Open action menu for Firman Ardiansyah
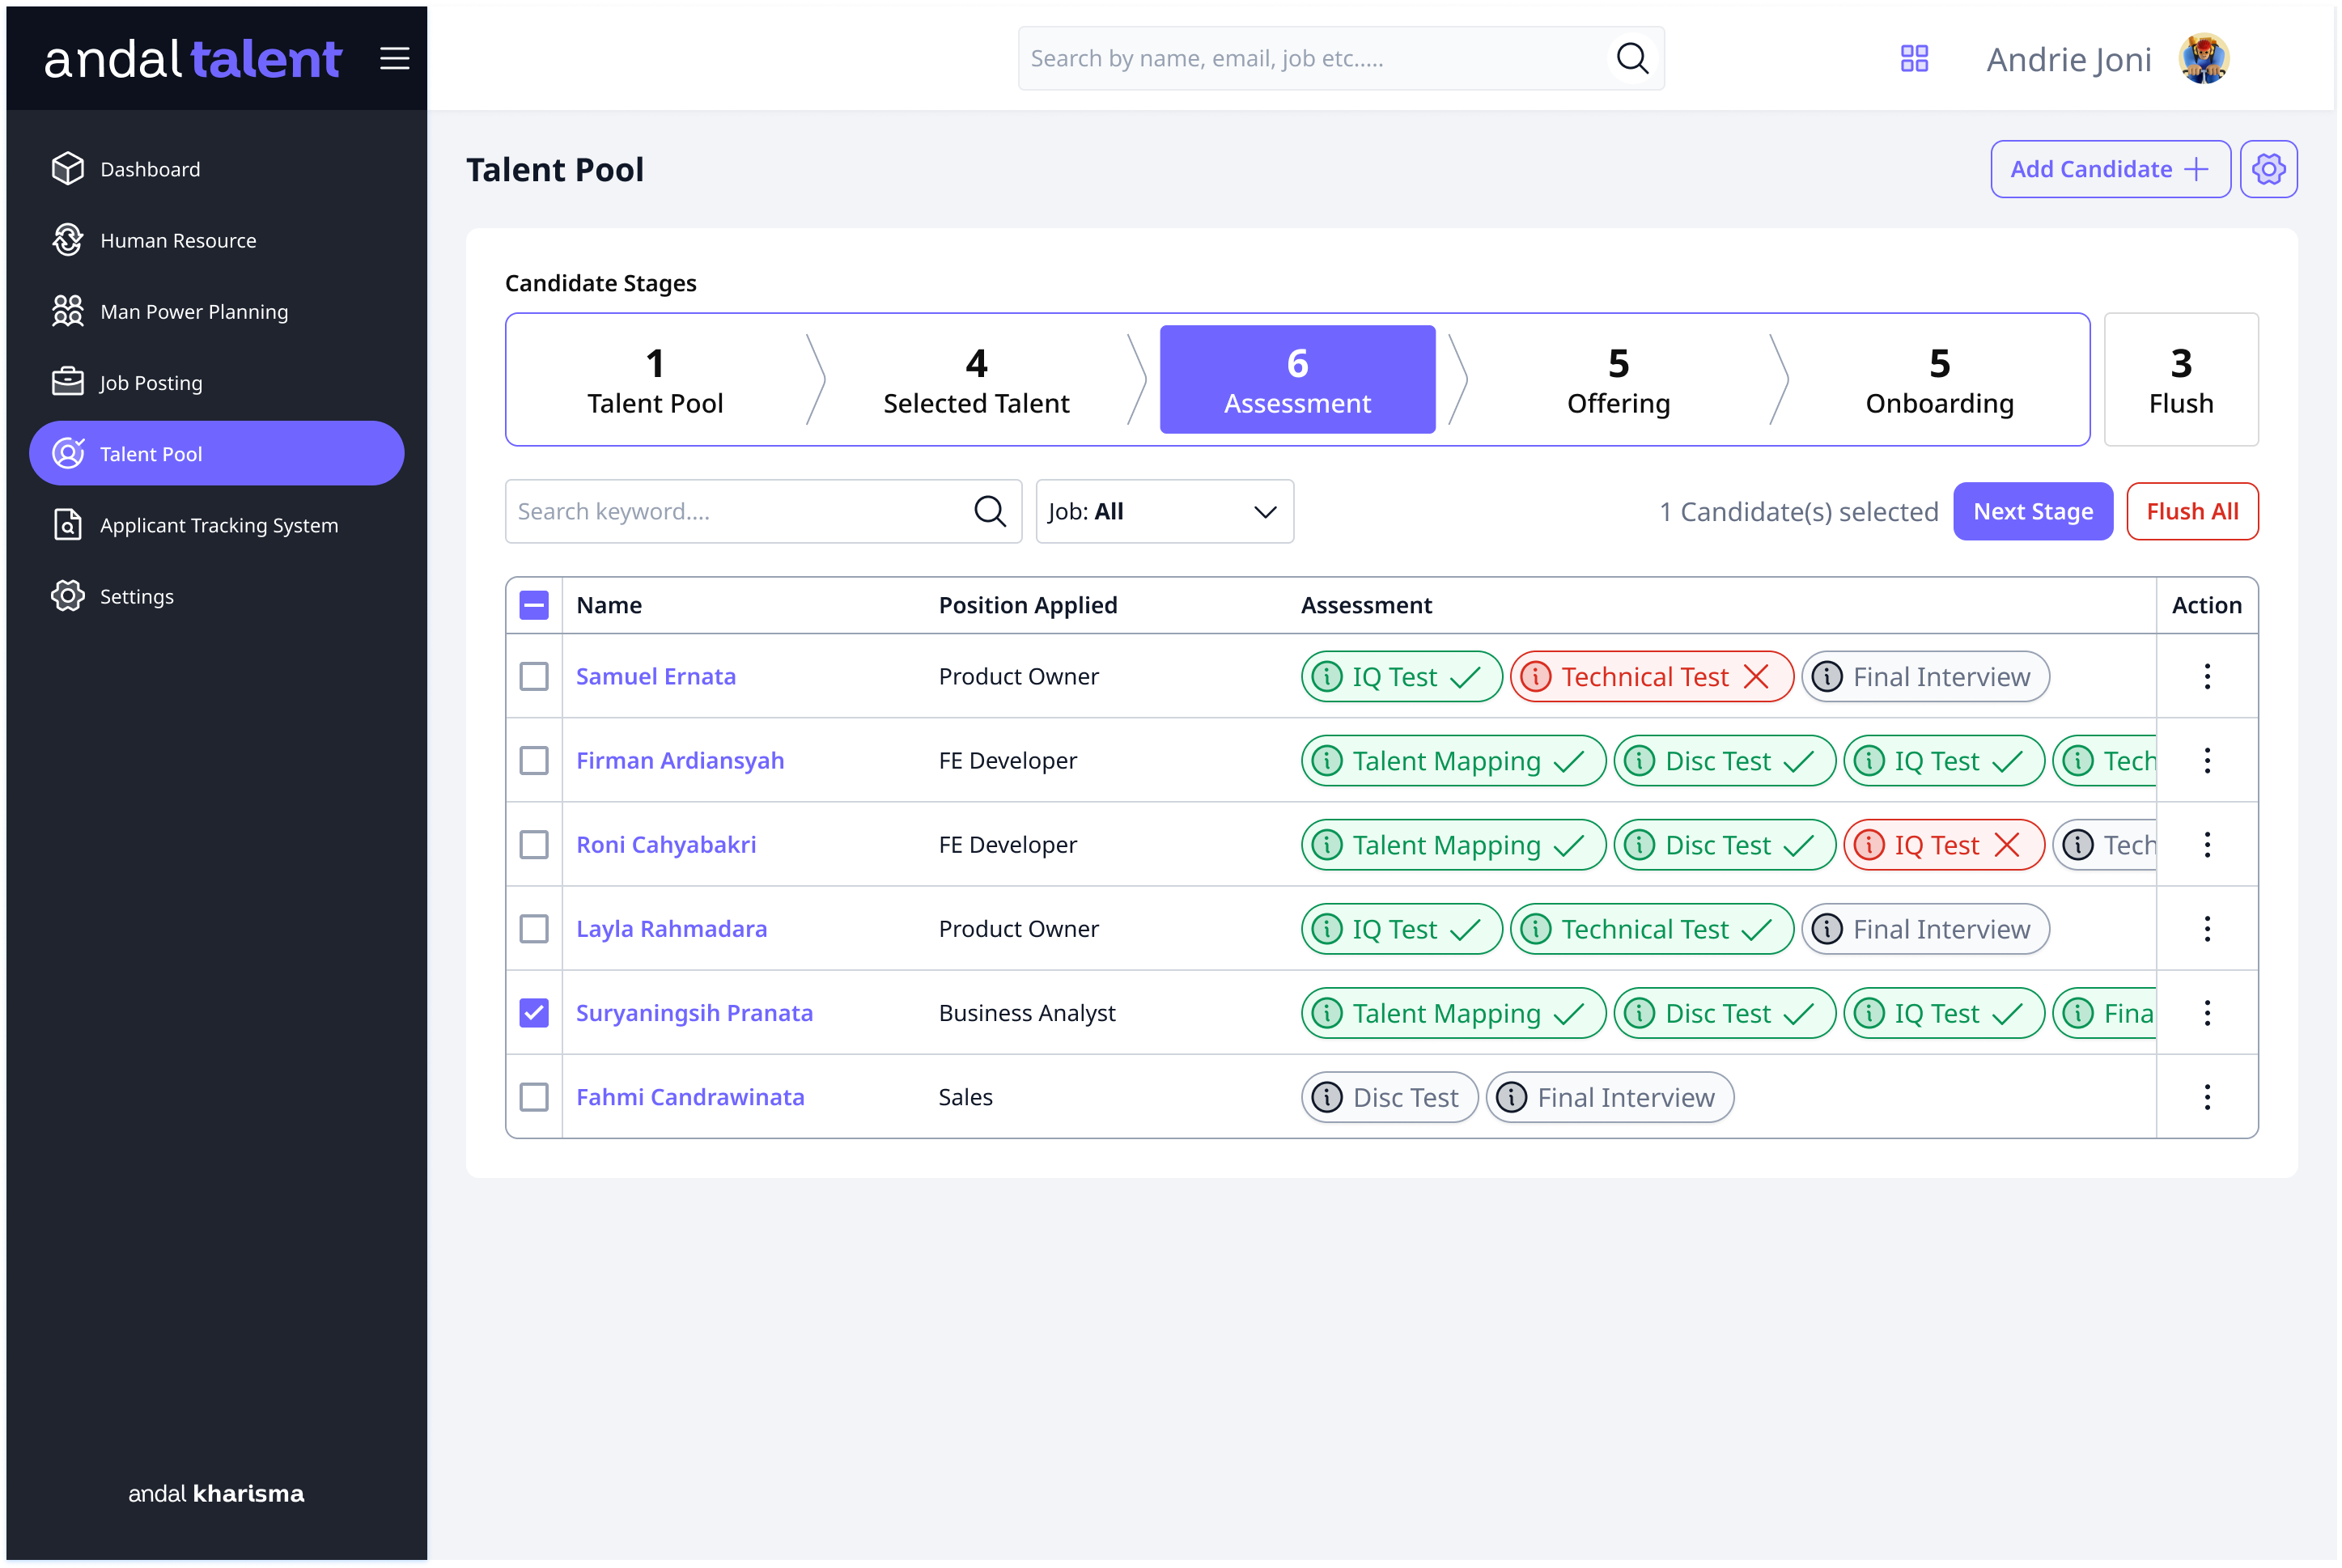 tap(2205, 760)
